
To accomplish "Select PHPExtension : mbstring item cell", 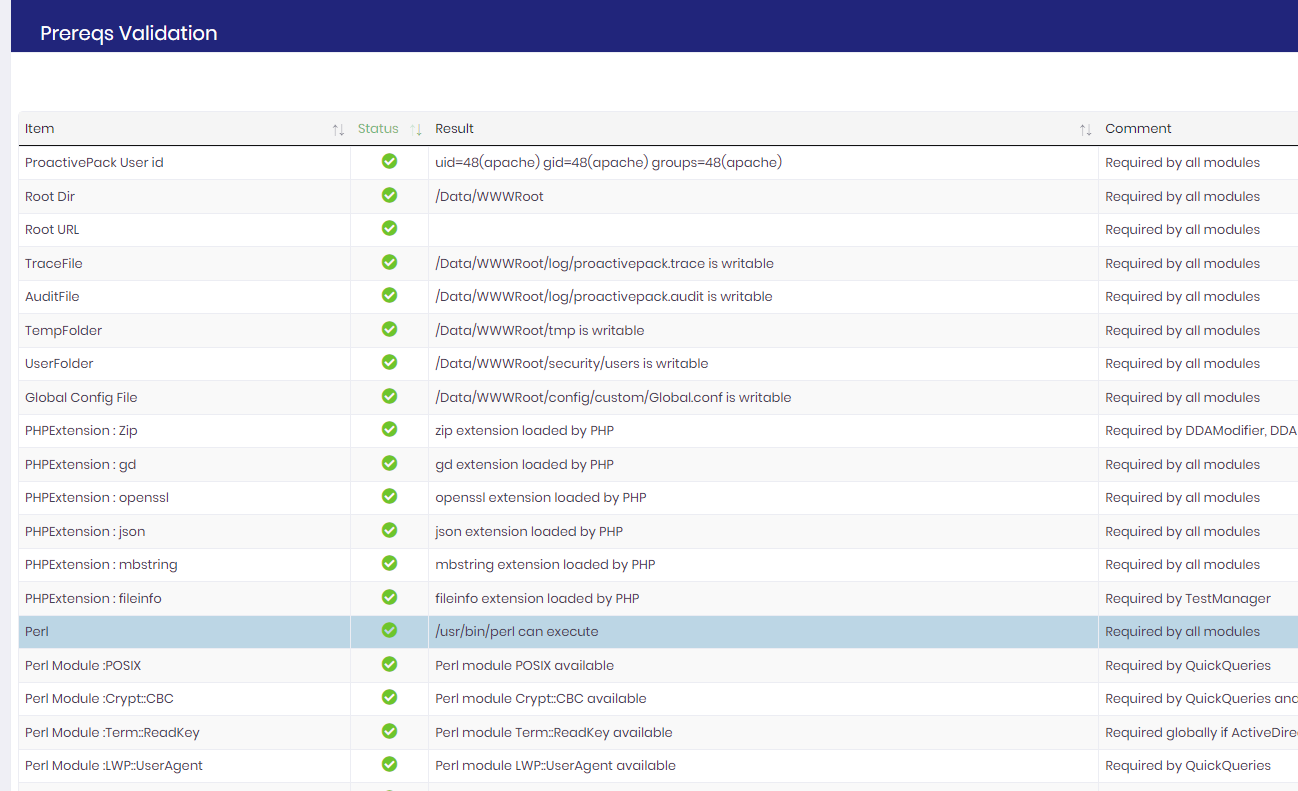I will point(184,564).
